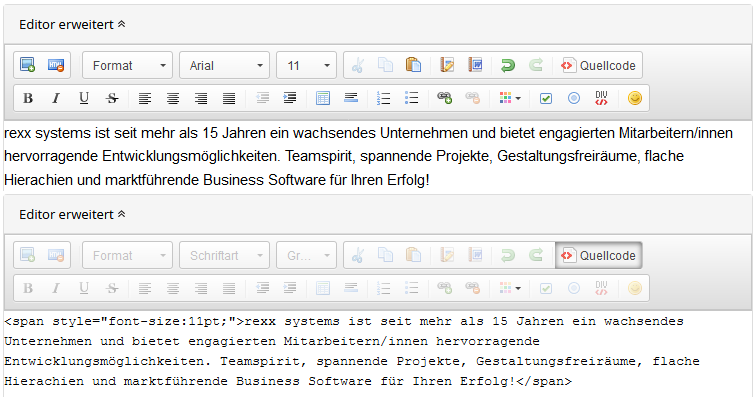Open the colour palette dropdown in the active editor

point(510,98)
